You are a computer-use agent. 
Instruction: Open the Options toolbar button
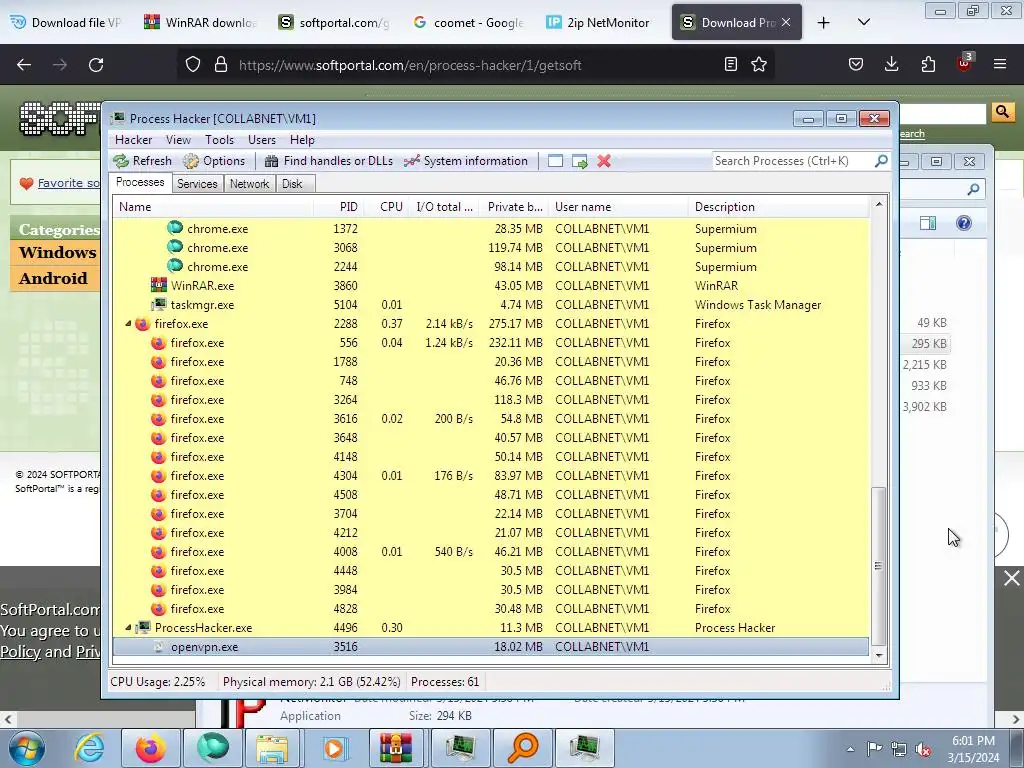[x=214, y=161]
